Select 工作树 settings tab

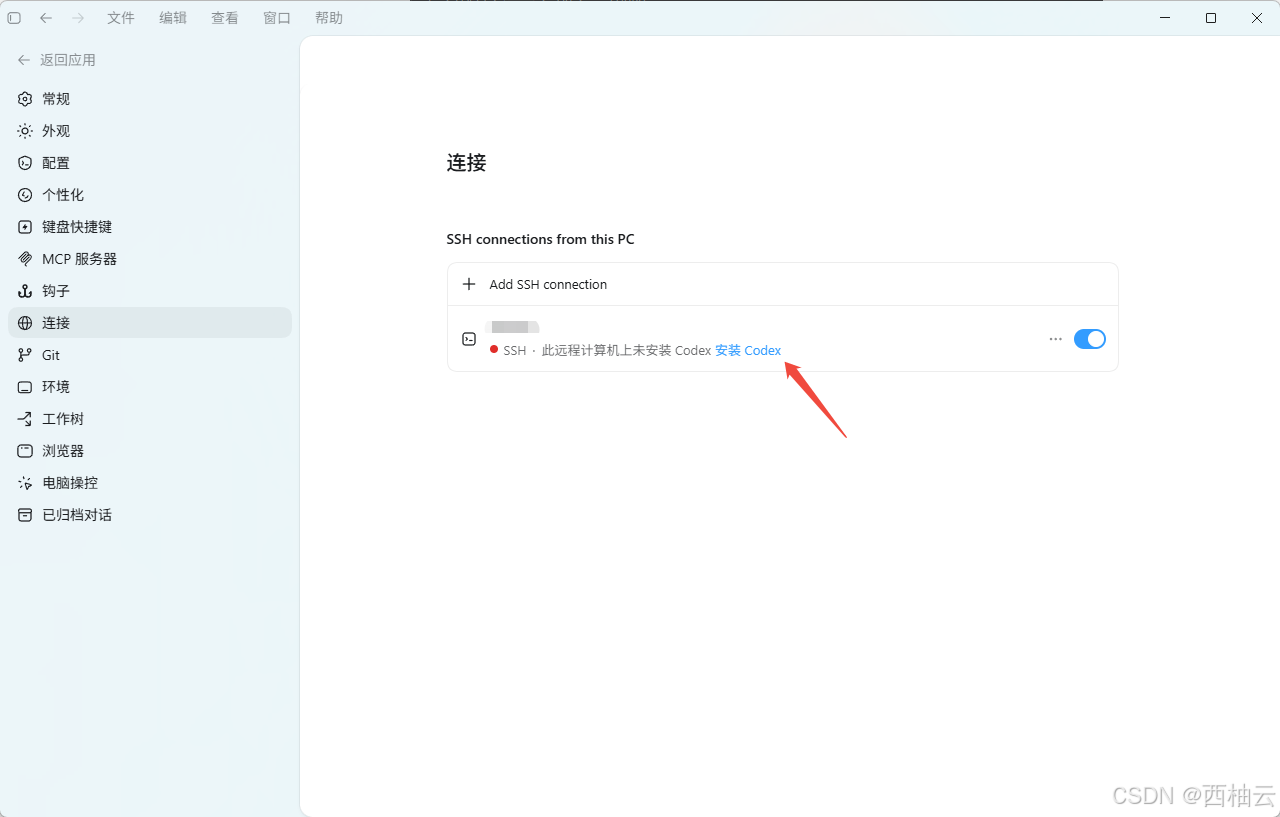(150, 419)
